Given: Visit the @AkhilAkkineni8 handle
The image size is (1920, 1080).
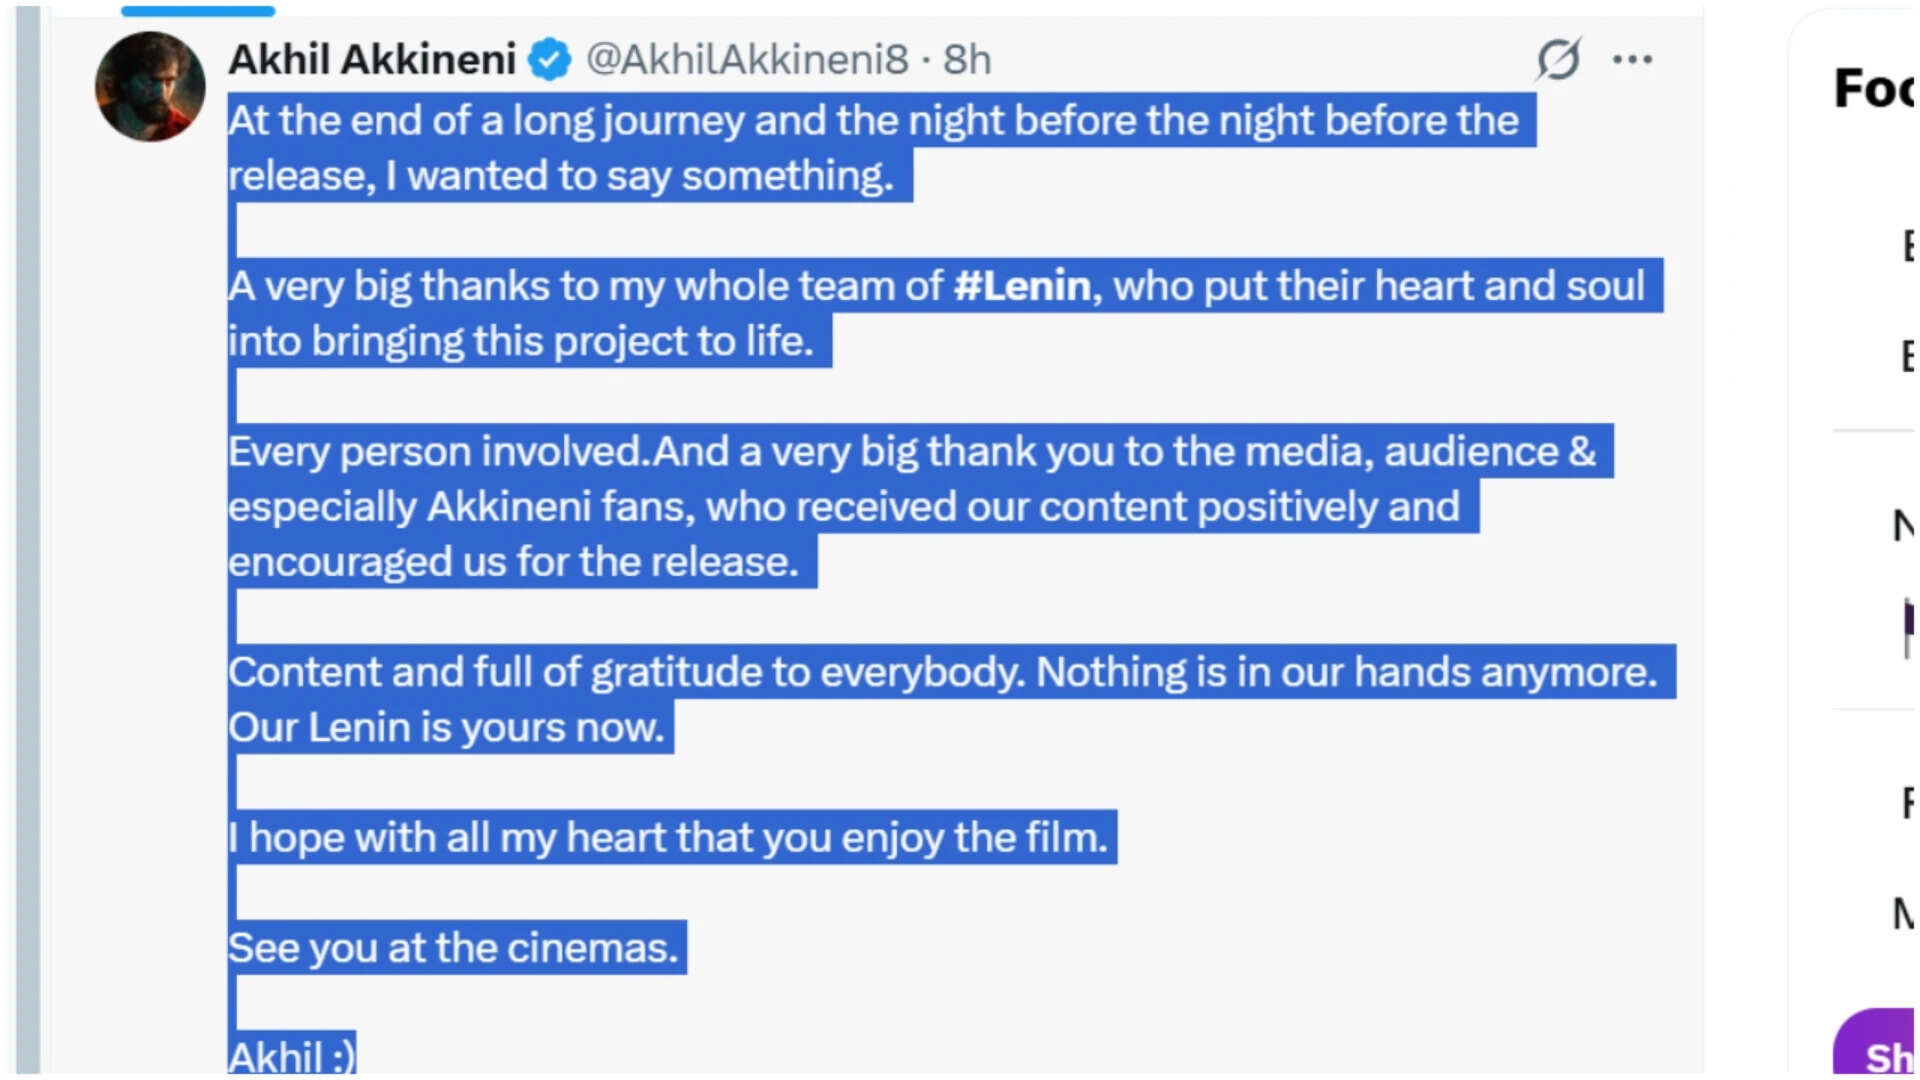Looking at the screenshot, I should (x=747, y=60).
